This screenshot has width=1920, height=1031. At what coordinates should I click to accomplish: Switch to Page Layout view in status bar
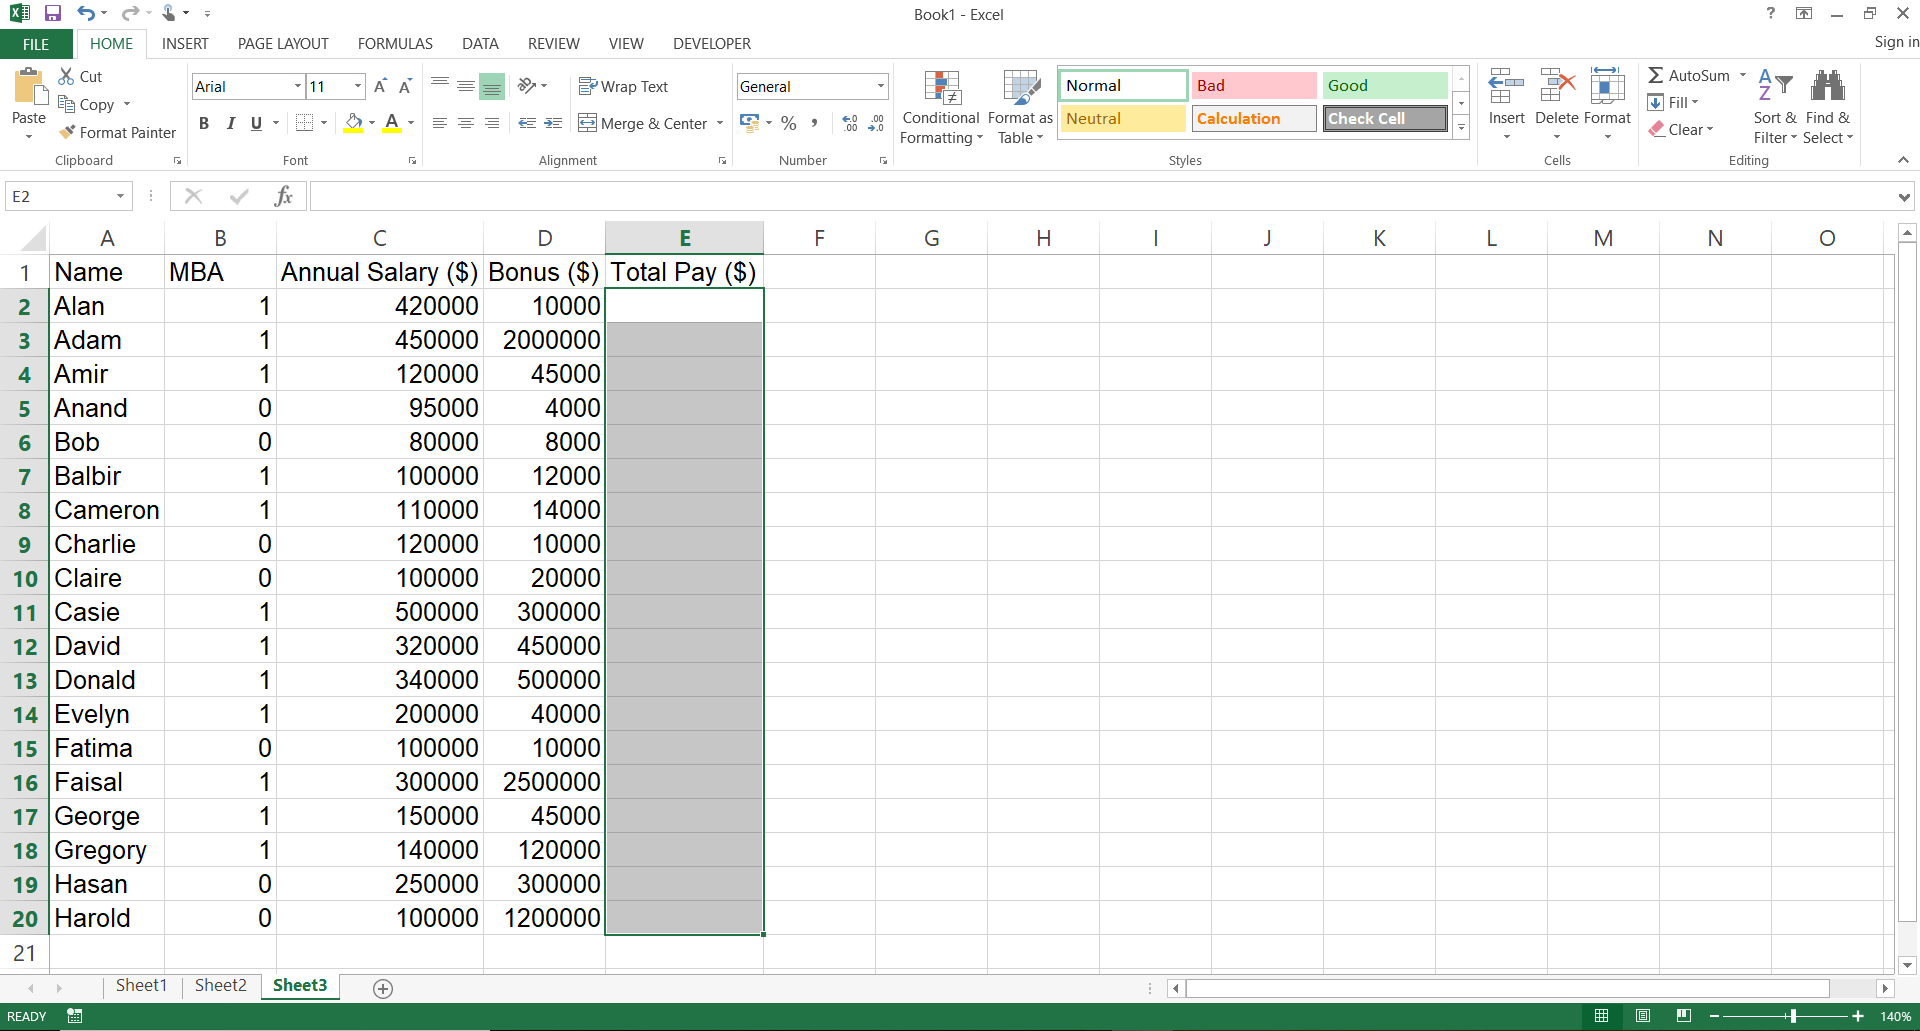(x=1642, y=1016)
